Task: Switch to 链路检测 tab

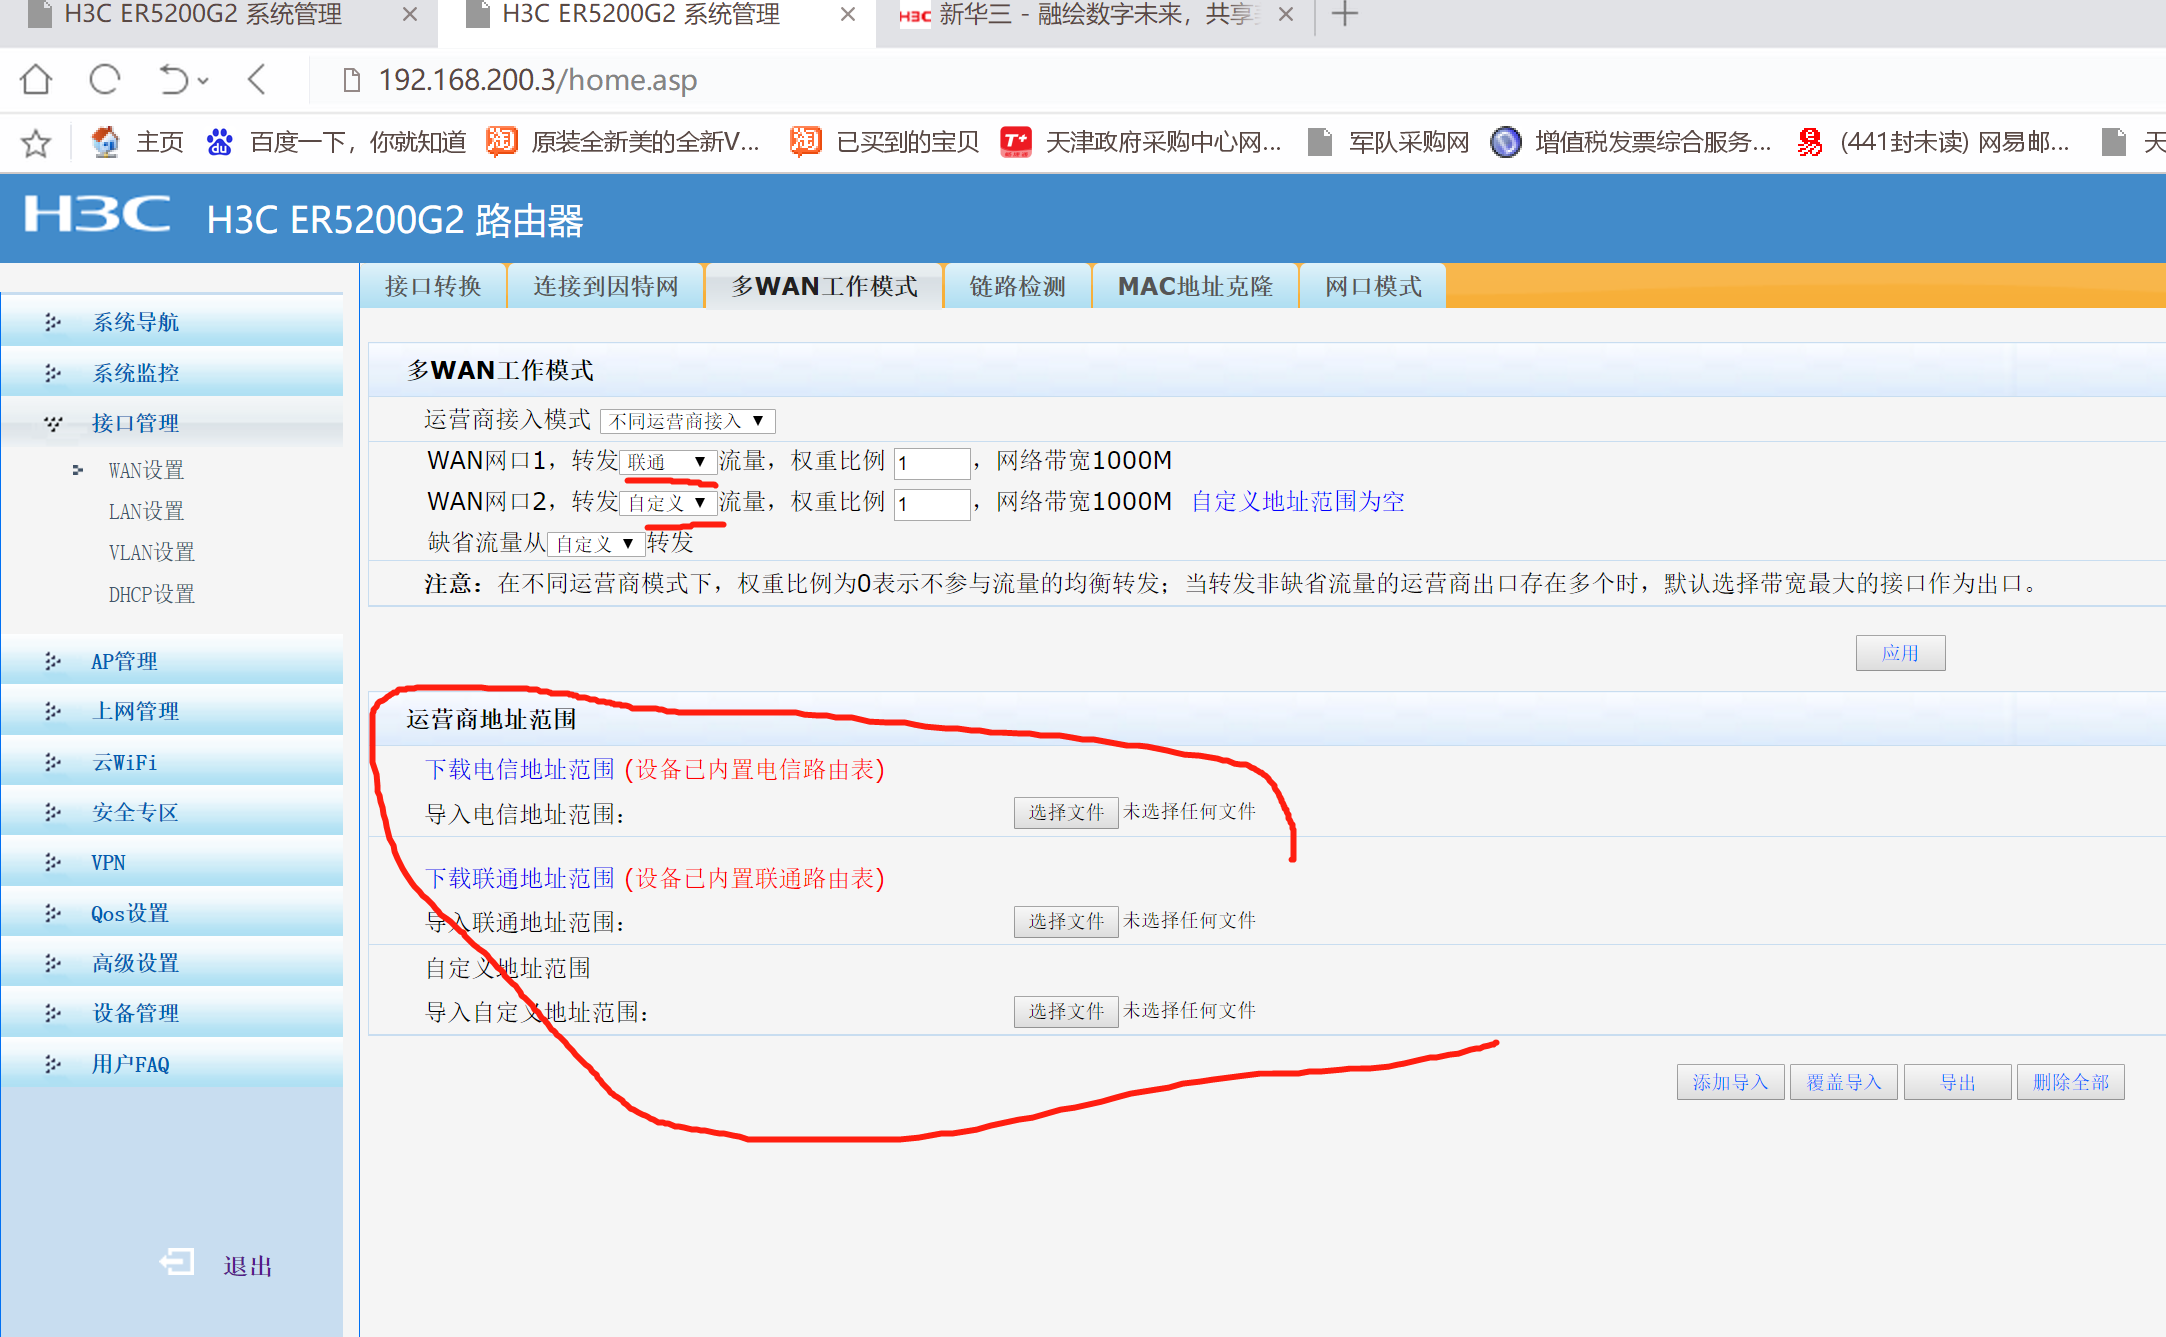Action: (x=1017, y=287)
